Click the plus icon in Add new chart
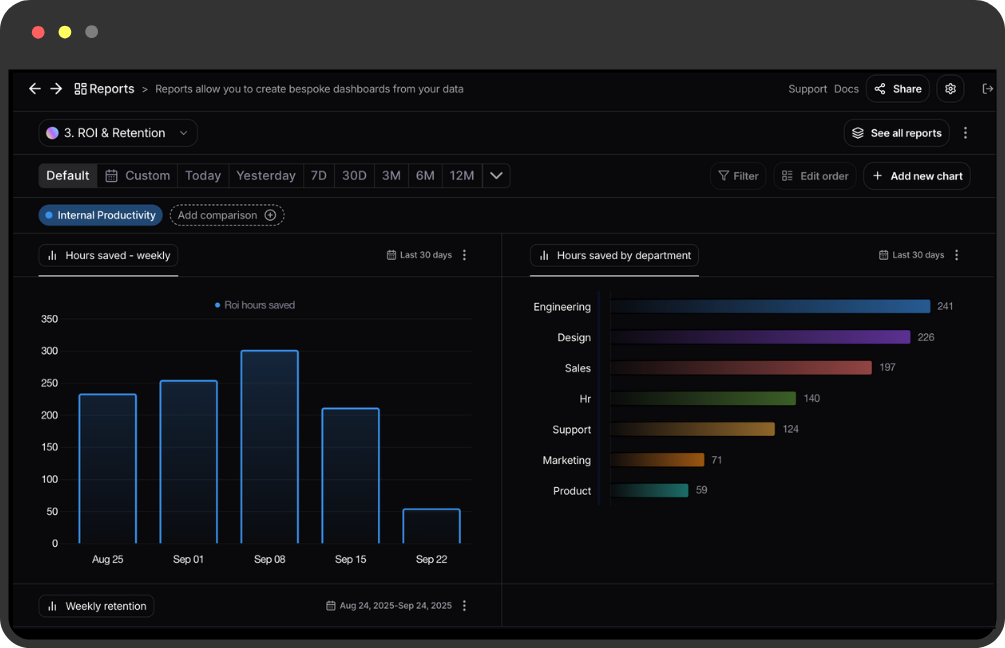Image resolution: width=1005 pixels, height=648 pixels. [x=877, y=176]
